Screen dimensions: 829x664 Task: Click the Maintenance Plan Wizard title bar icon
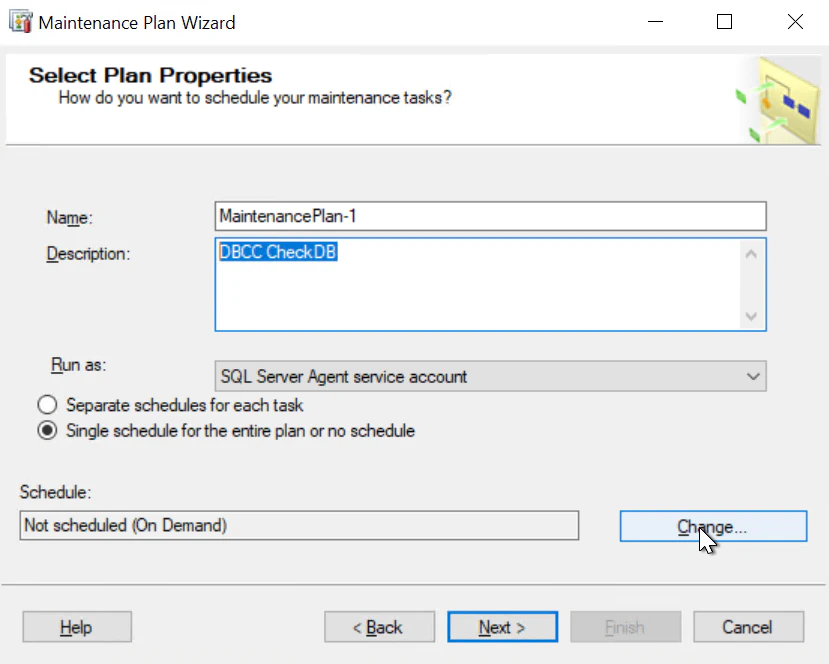(19, 21)
